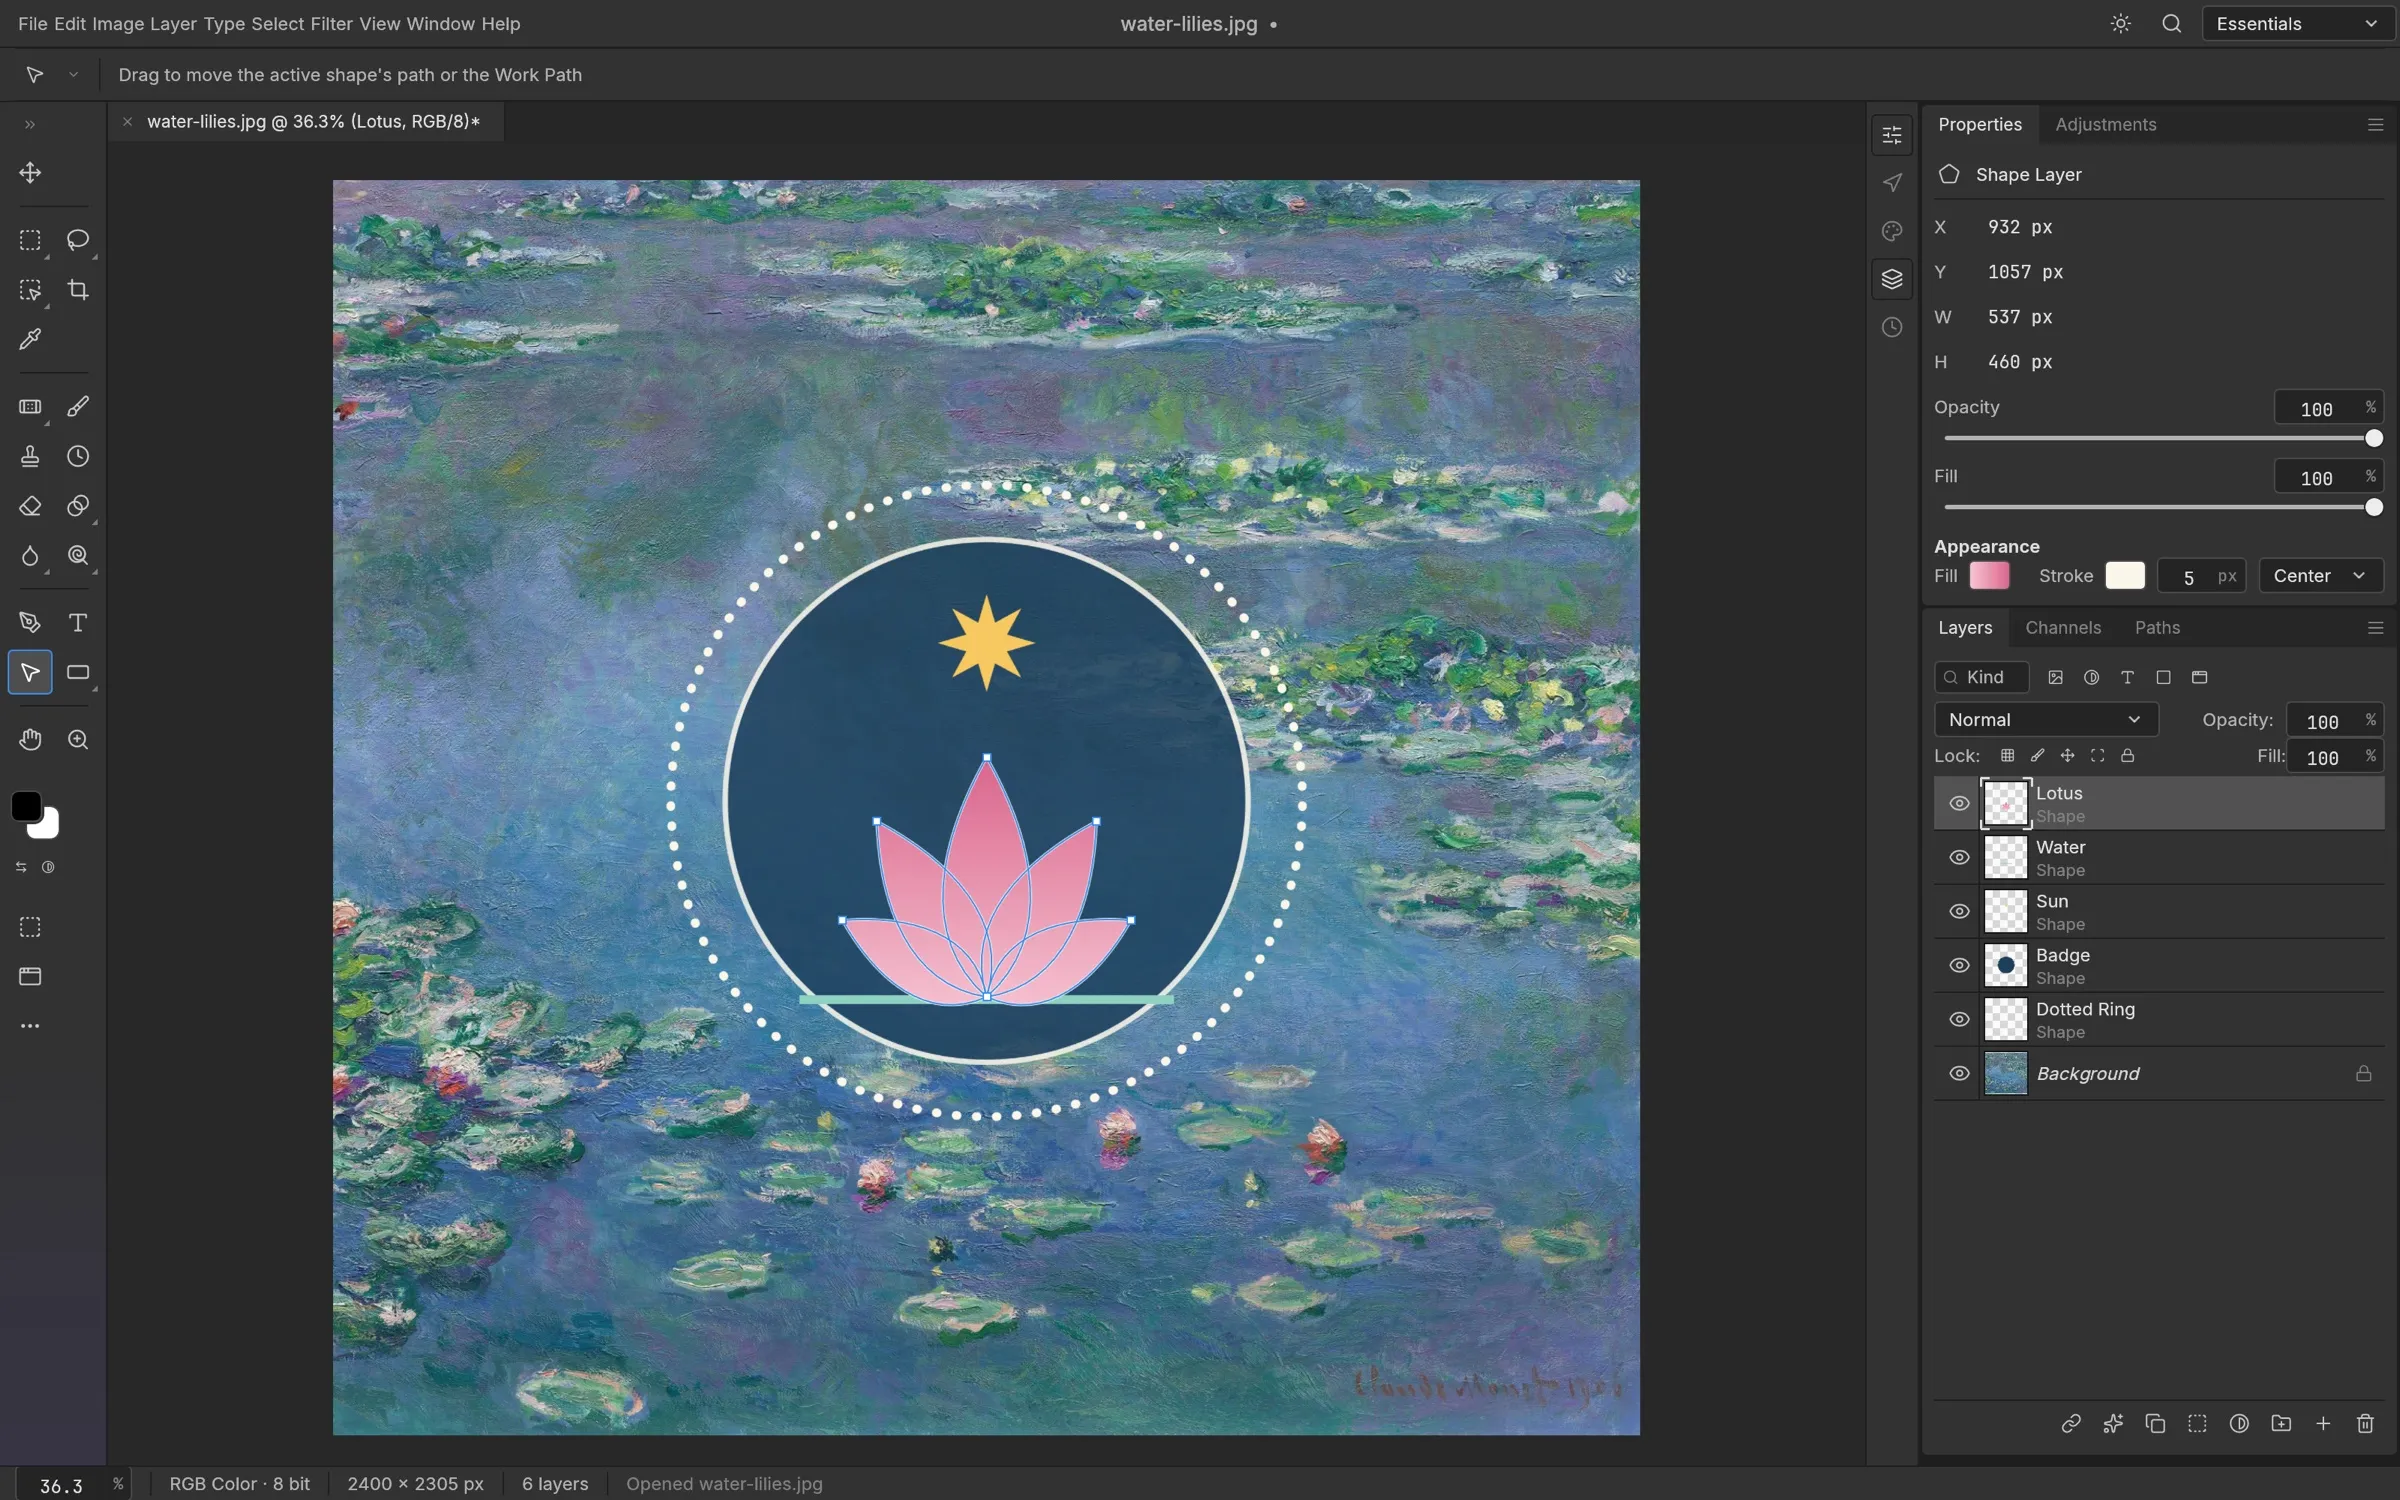Select the Hand tool

[30, 740]
